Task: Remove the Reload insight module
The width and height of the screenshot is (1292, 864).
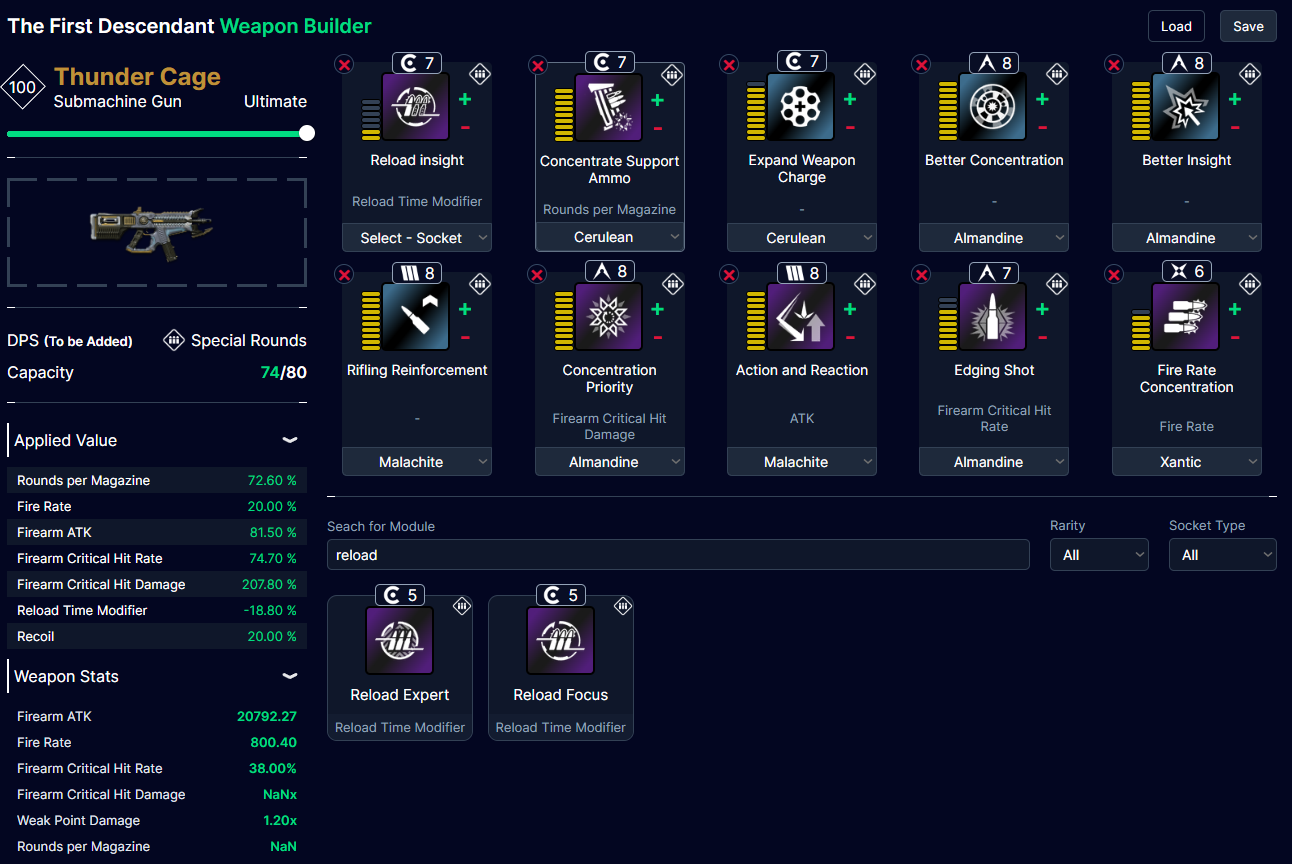Action: 344,65
